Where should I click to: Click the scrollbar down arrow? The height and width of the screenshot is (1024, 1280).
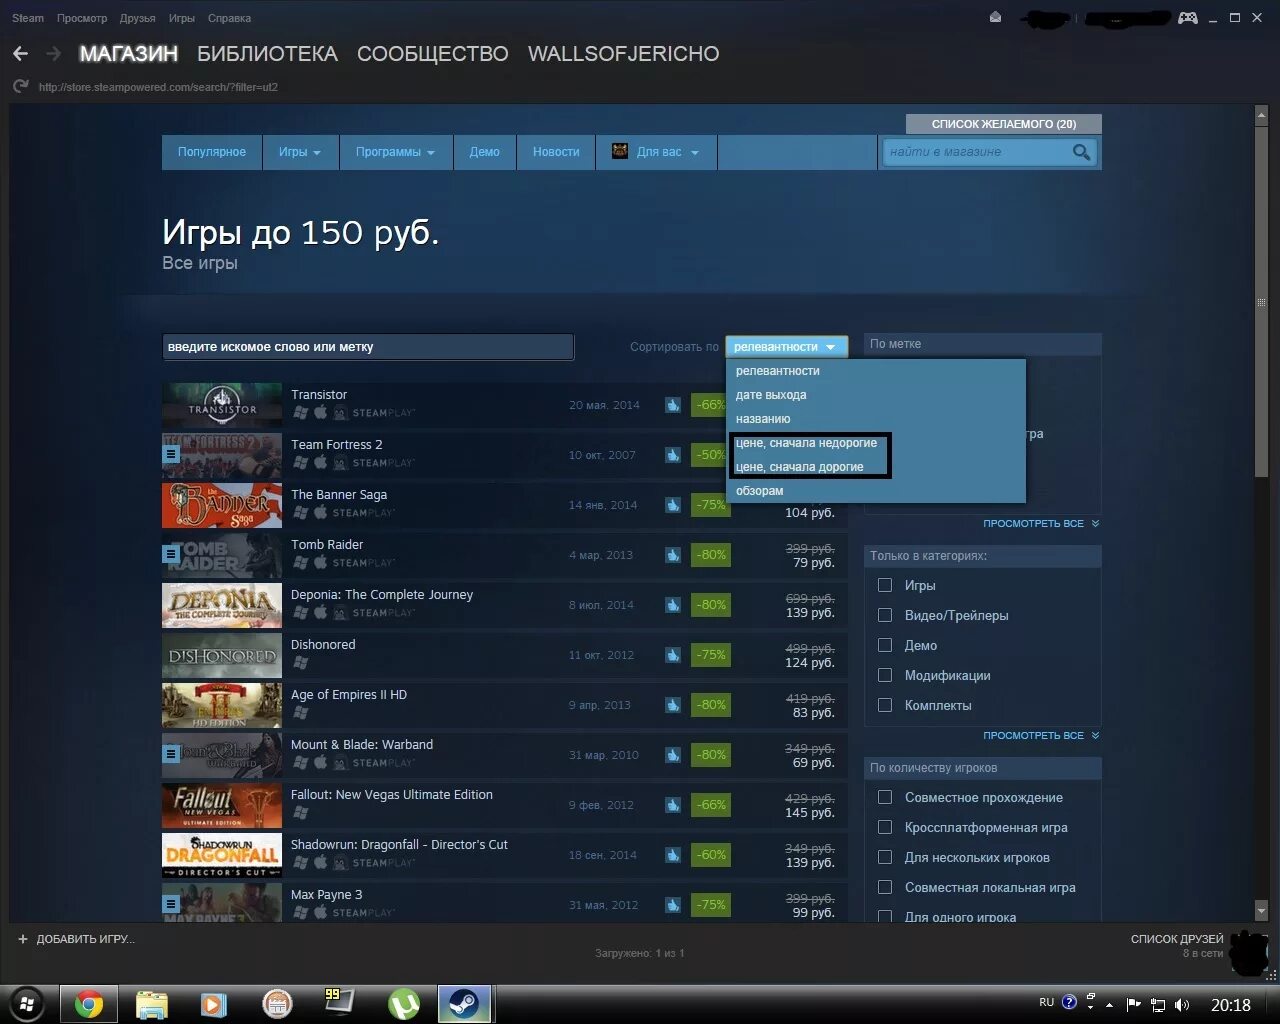[x=1261, y=910]
